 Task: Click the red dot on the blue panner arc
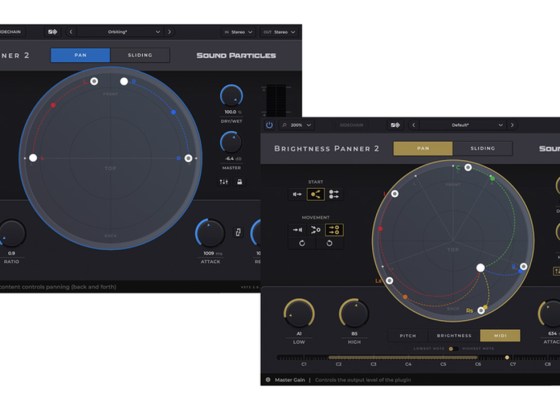[53, 105]
